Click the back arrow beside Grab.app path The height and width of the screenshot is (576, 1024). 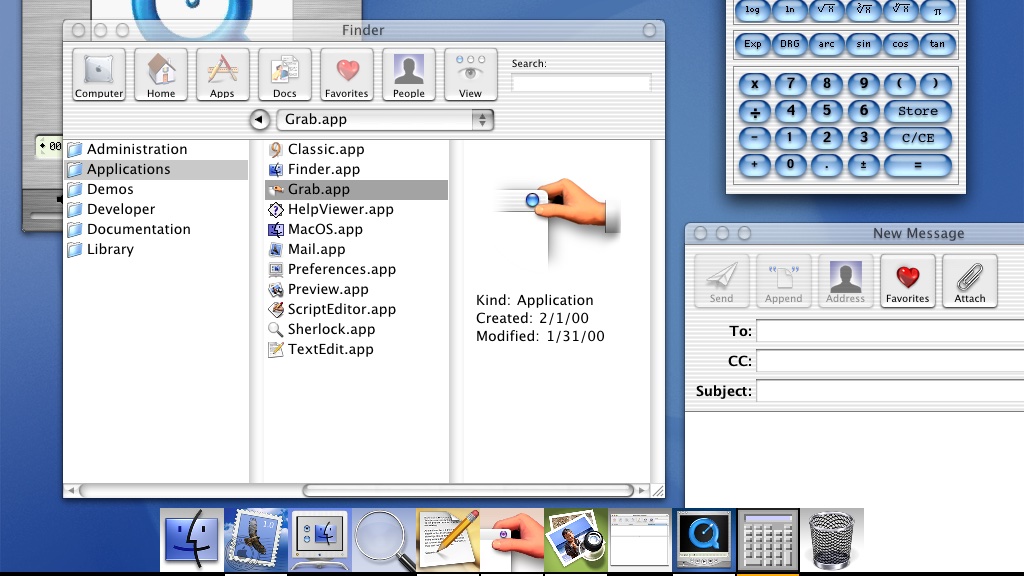259,120
